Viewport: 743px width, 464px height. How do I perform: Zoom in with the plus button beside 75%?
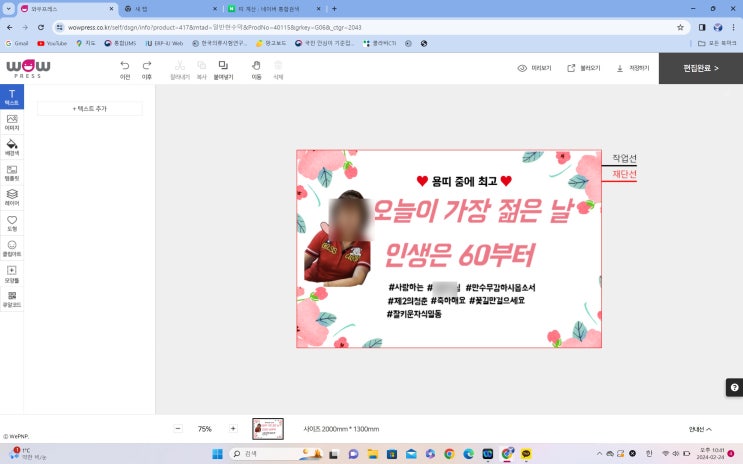click(233, 428)
